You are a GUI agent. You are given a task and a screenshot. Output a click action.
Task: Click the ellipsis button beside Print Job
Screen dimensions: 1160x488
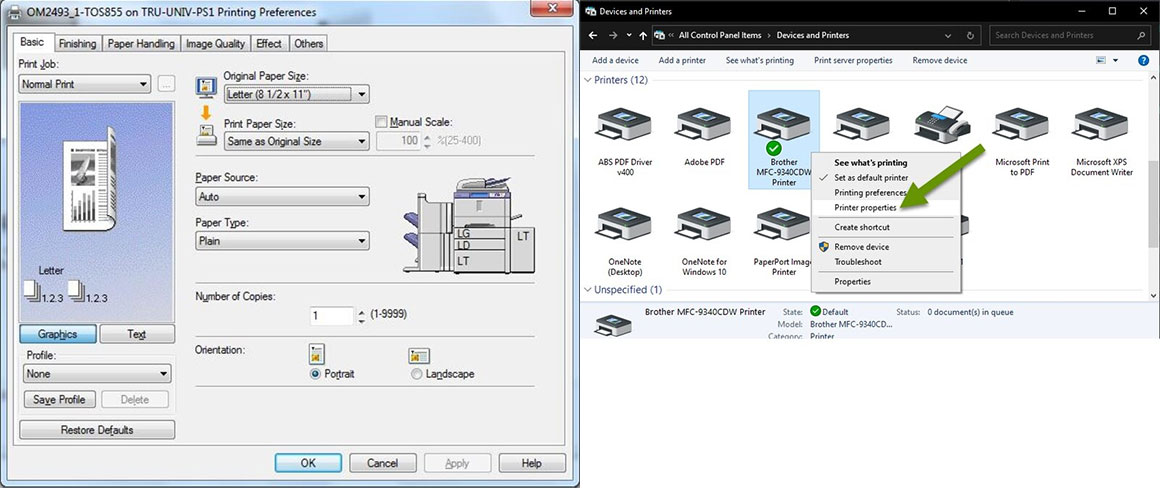(166, 84)
